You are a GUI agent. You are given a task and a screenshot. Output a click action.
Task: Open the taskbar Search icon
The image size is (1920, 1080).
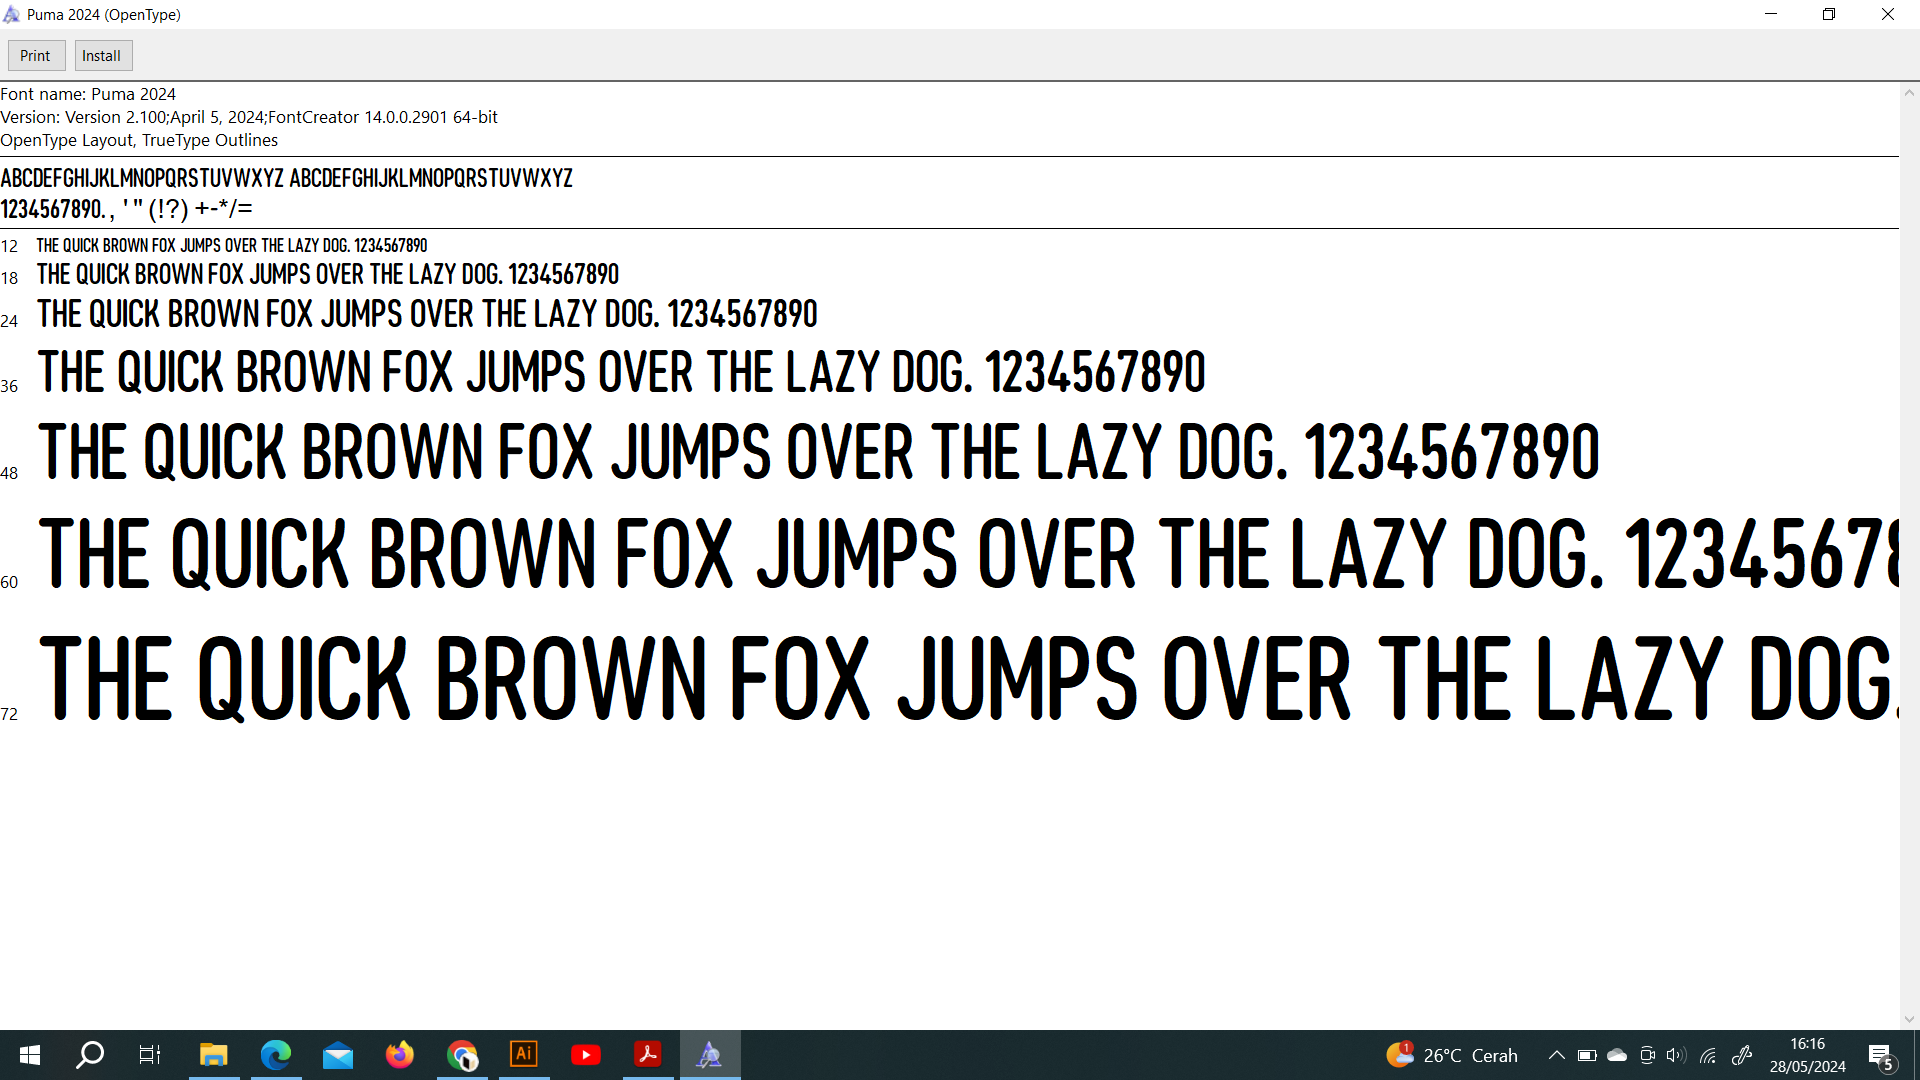(x=90, y=1055)
